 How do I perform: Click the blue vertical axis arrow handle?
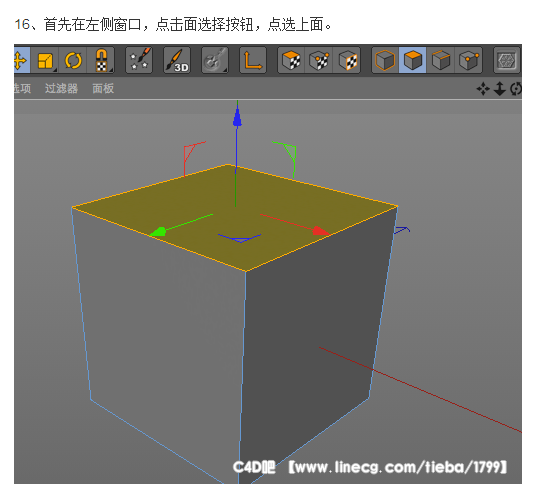click(x=237, y=117)
